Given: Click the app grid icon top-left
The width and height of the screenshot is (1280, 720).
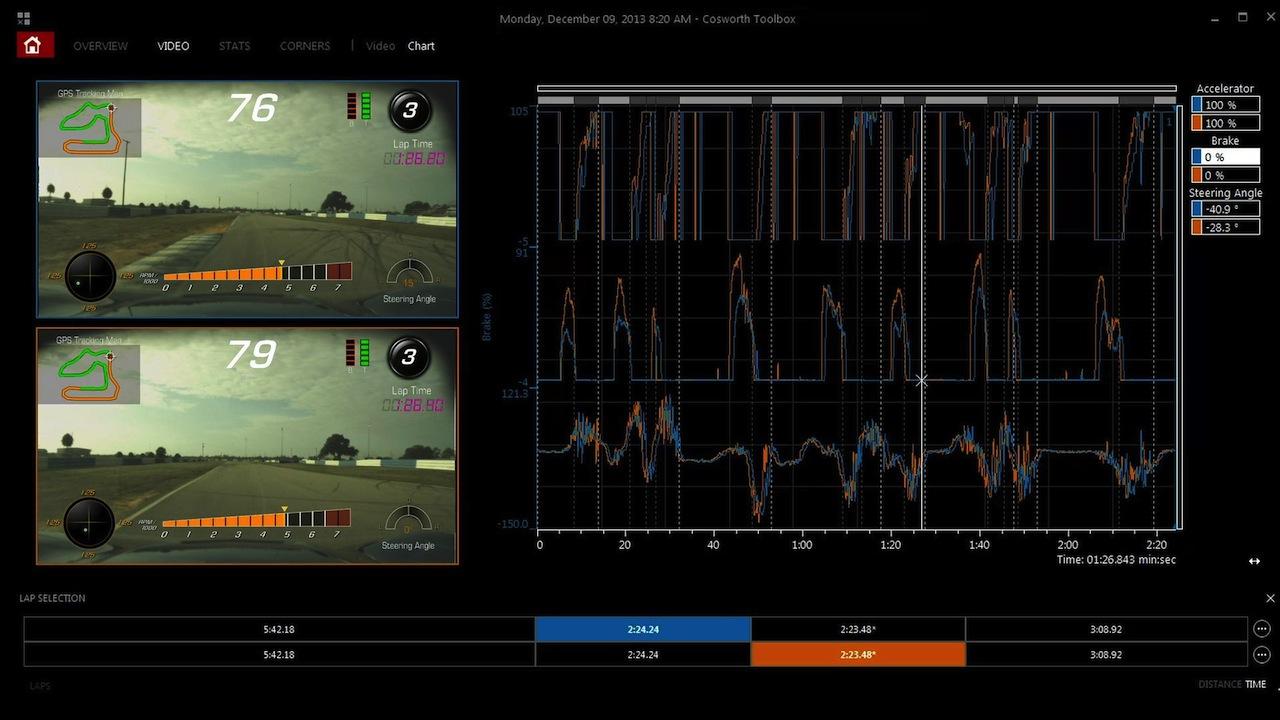Looking at the screenshot, I should pyautogui.click(x=24, y=18).
